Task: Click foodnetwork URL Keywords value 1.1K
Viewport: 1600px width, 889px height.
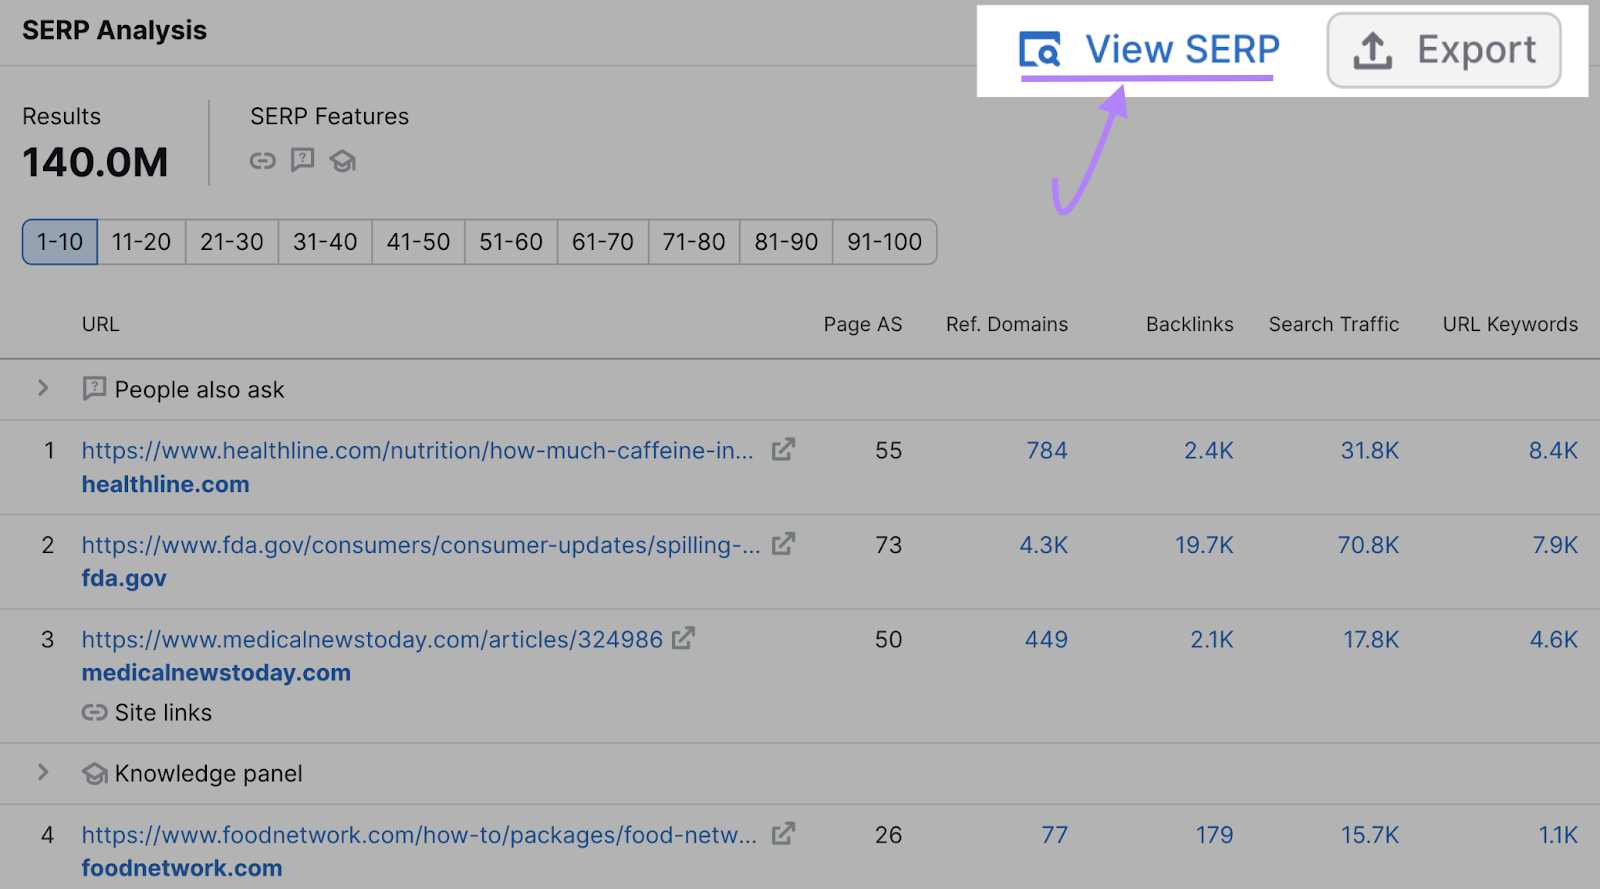Action: [x=1558, y=836]
